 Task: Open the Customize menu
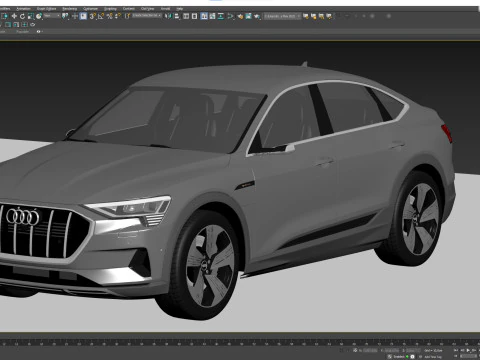(90, 9)
